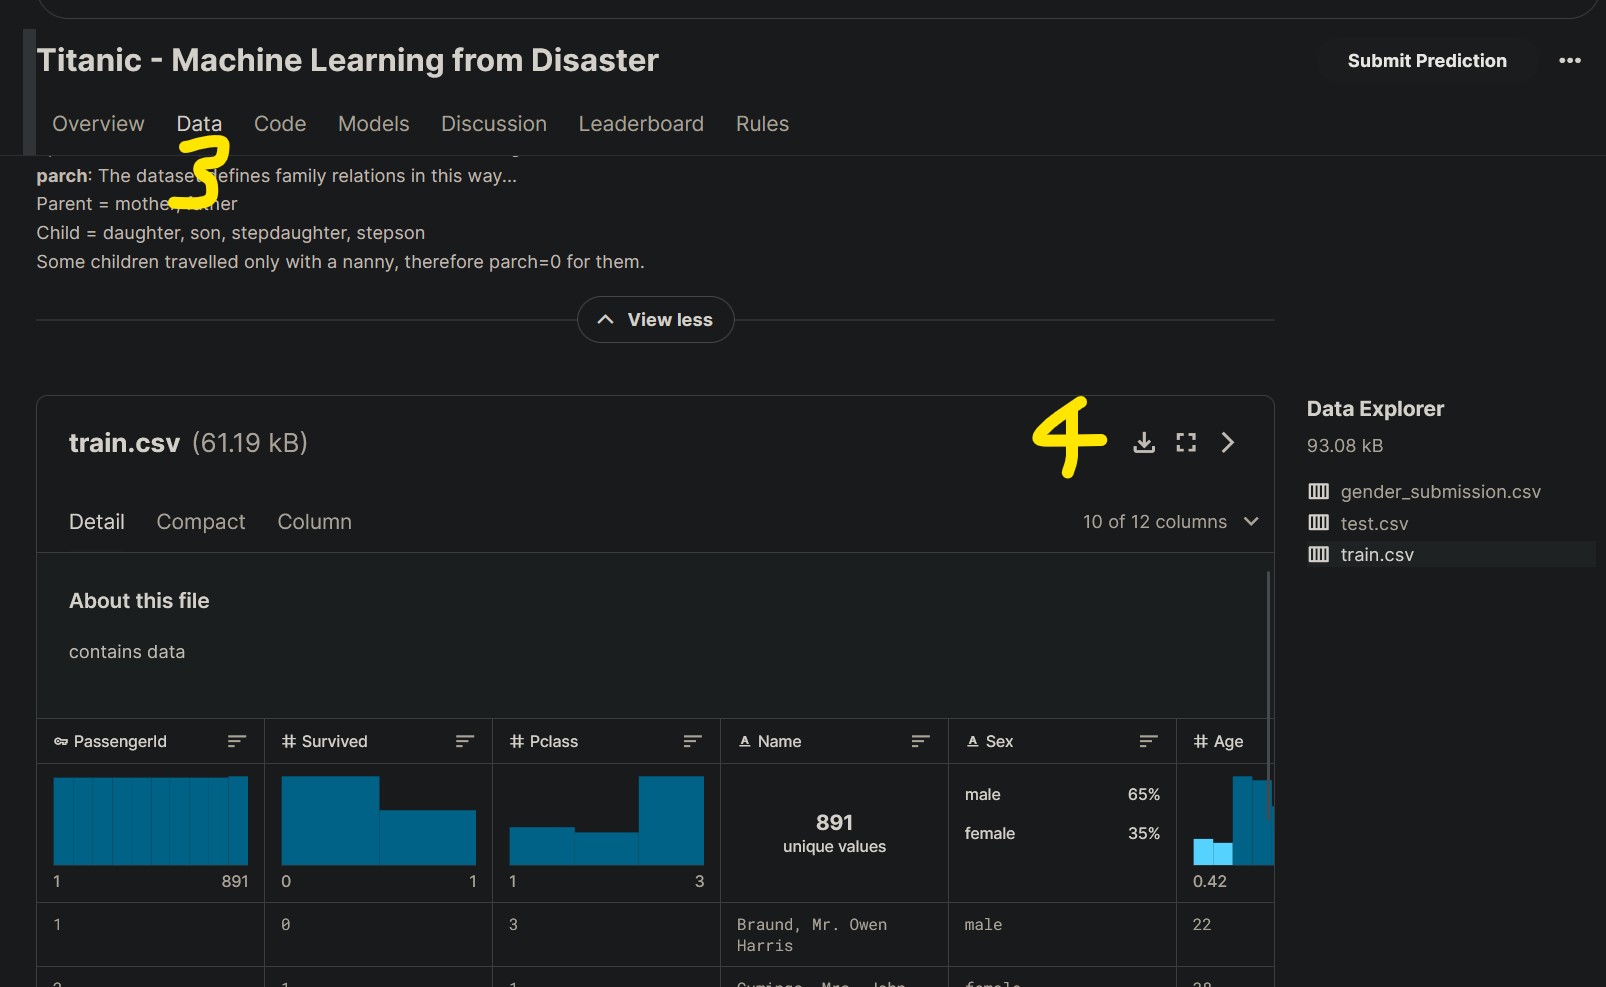Click the 'About this file' heading

pyautogui.click(x=139, y=601)
